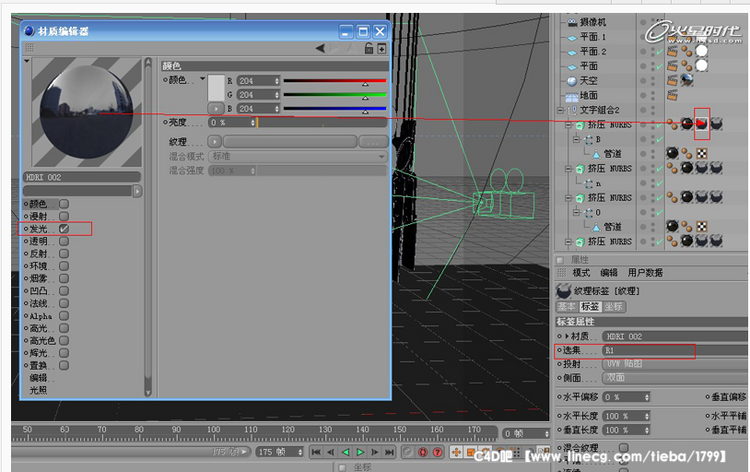
Task: Click the checkerboard tag on 管道 under B
Action: coord(702,154)
